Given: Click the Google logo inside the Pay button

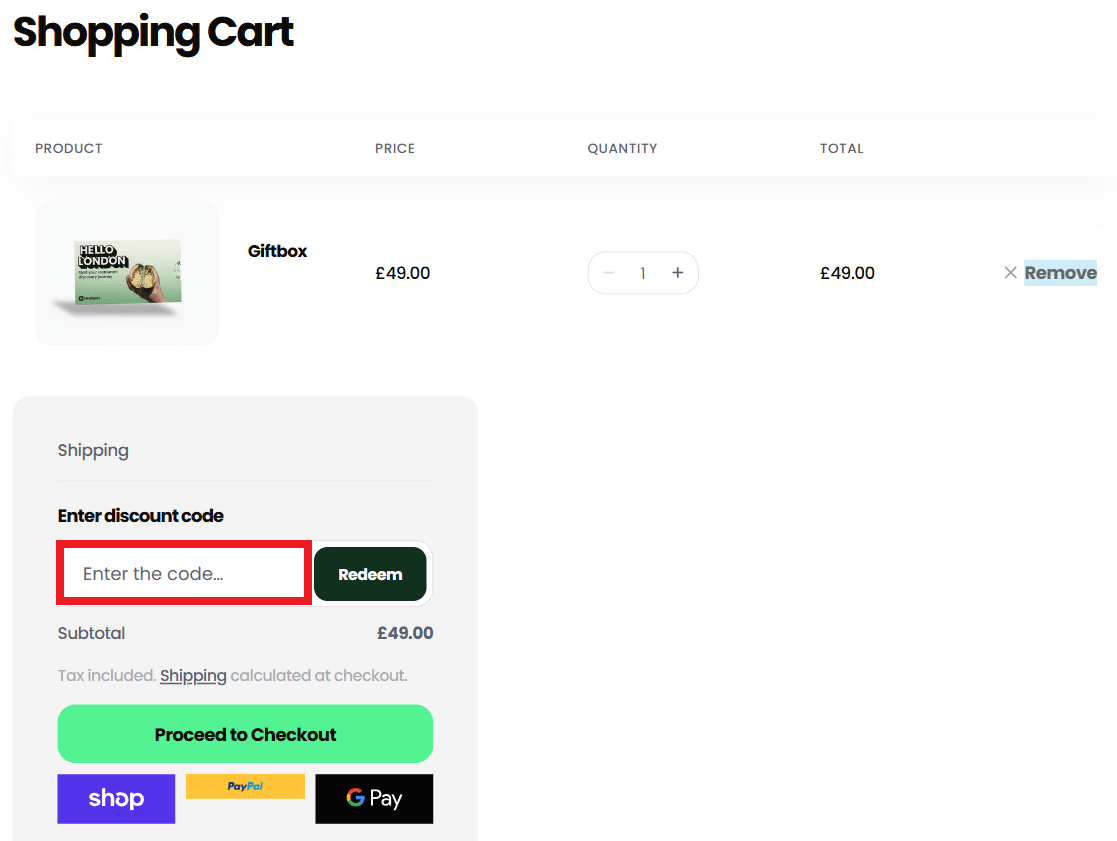Looking at the screenshot, I should pos(355,798).
